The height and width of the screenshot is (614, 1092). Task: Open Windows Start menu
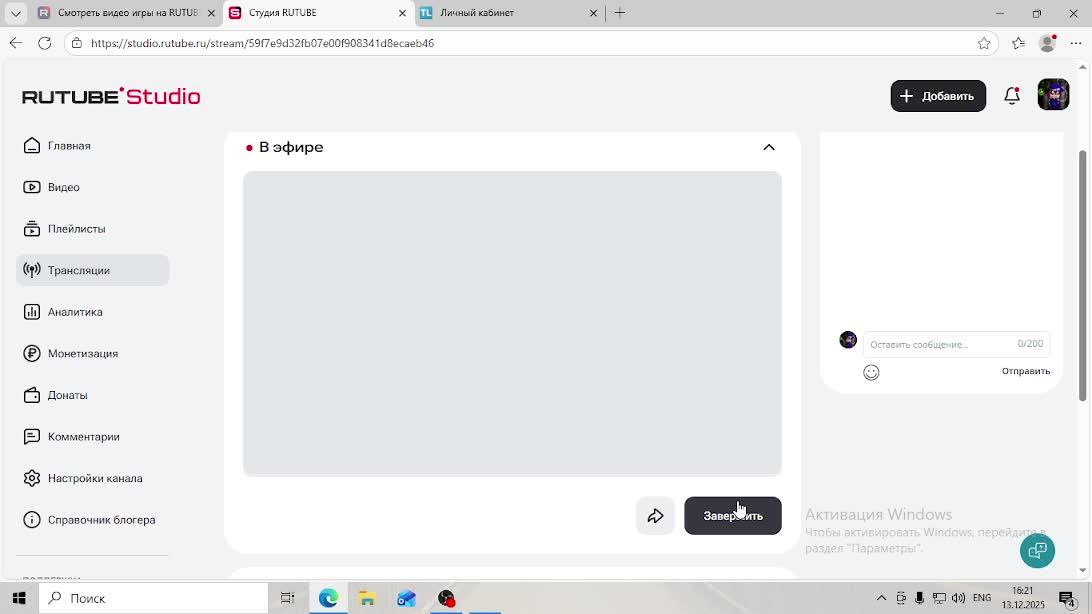[x=19, y=598]
